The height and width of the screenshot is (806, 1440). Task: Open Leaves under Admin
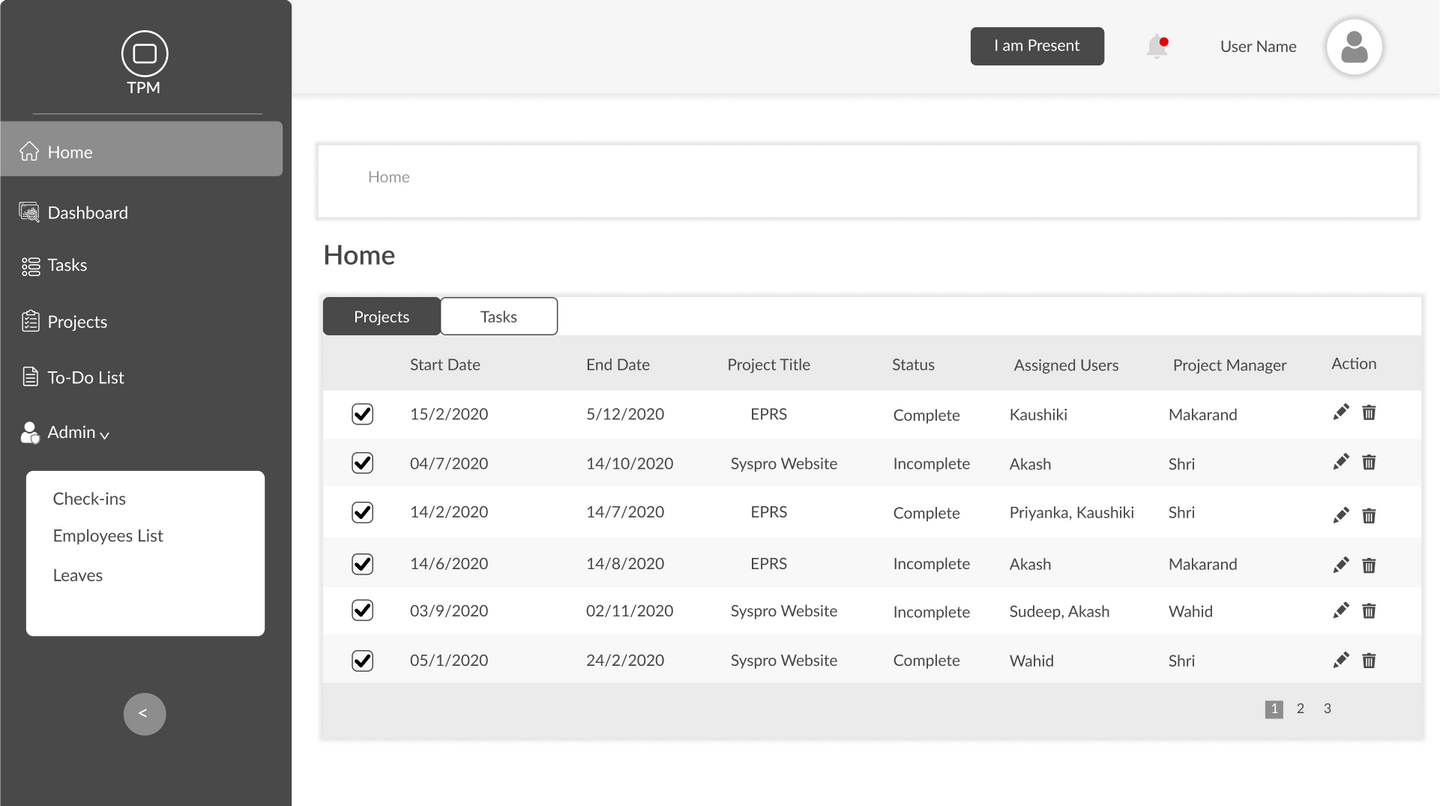(x=78, y=575)
